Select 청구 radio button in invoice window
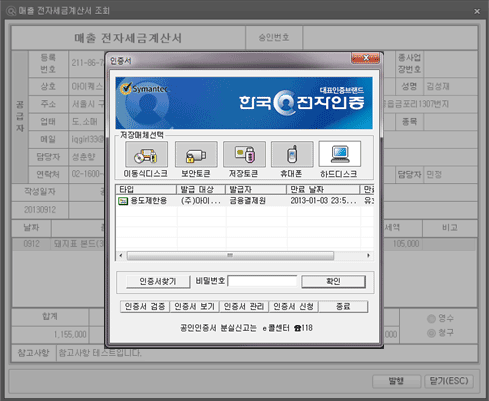 tap(431, 333)
